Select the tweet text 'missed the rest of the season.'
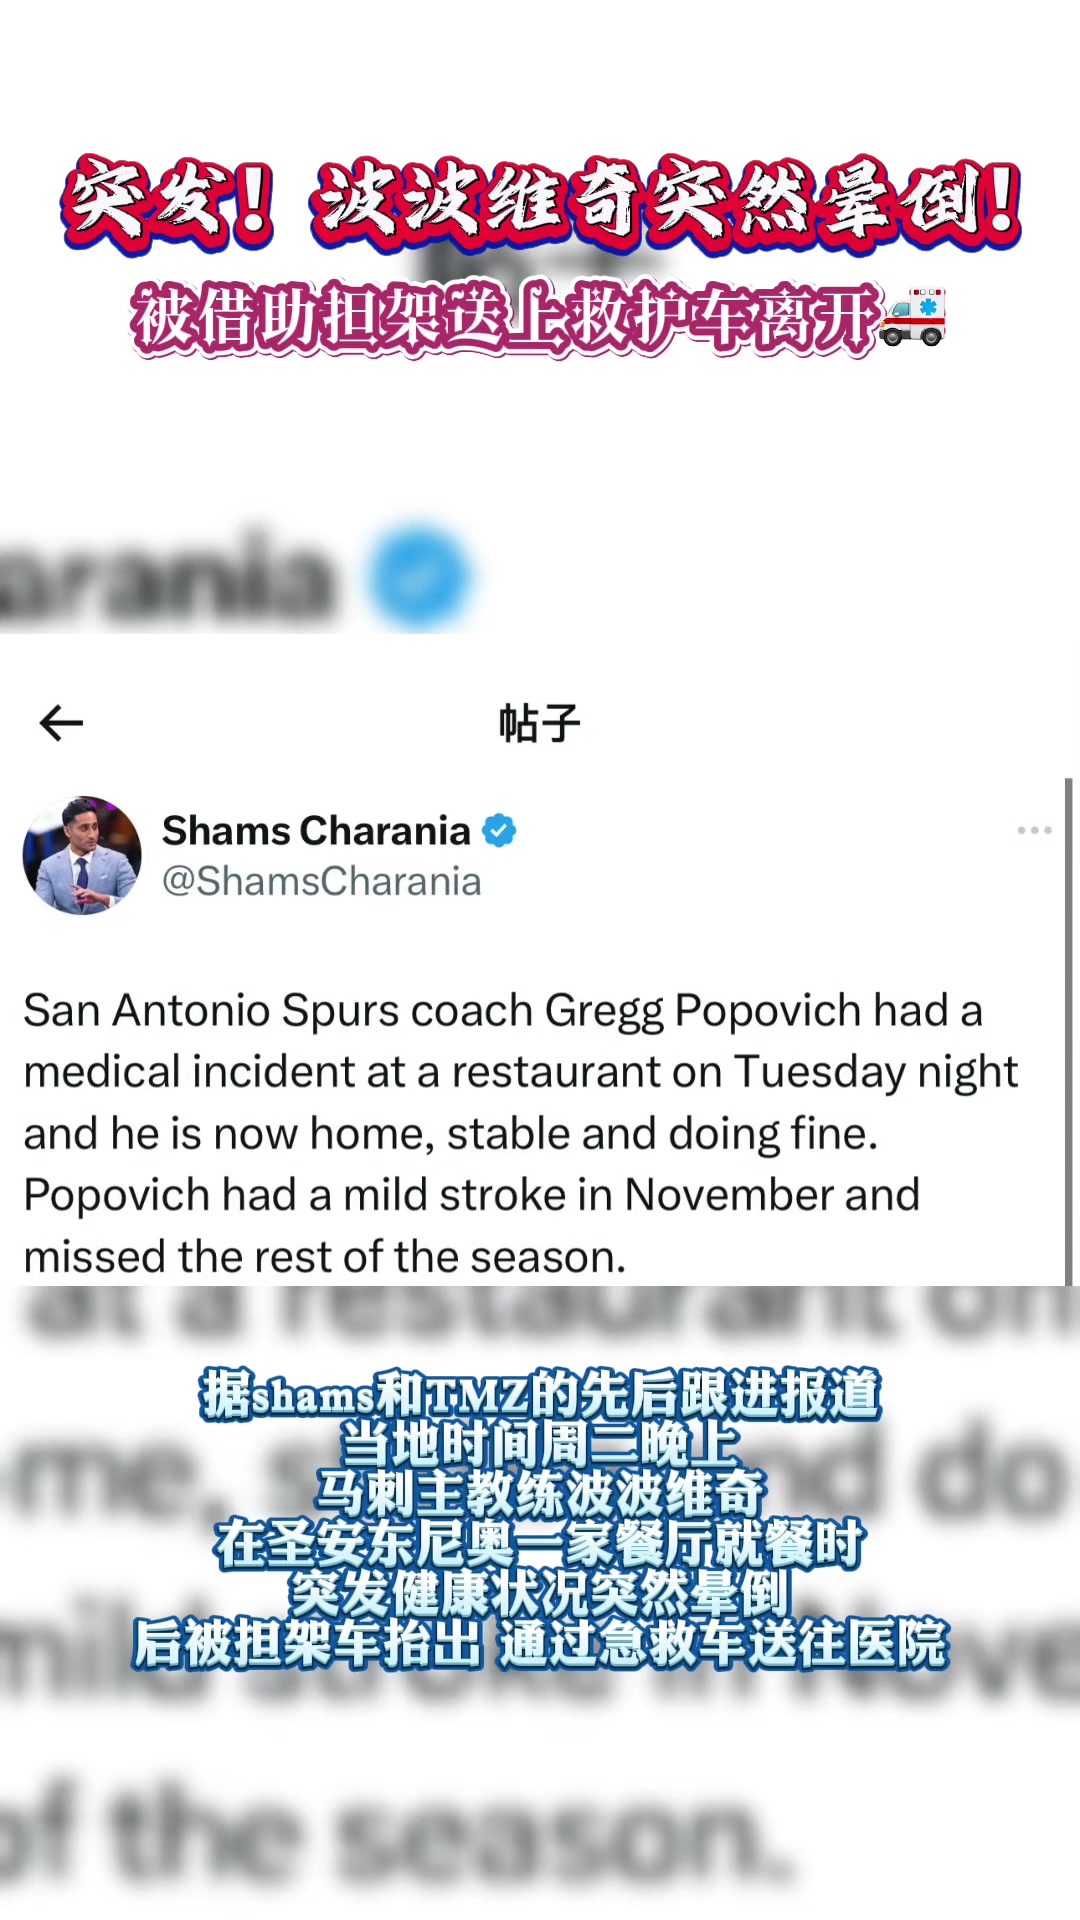The height and width of the screenshot is (1920, 1080). (325, 1257)
